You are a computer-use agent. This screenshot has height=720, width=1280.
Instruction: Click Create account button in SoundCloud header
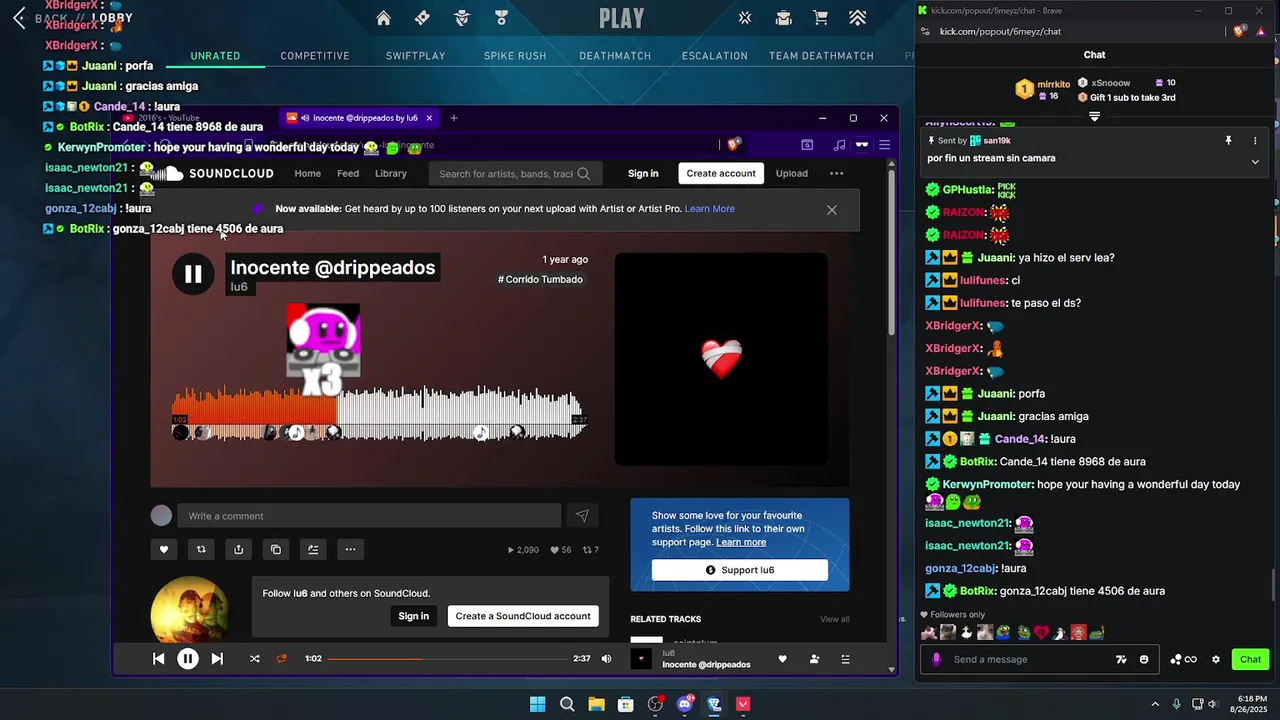coord(721,173)
